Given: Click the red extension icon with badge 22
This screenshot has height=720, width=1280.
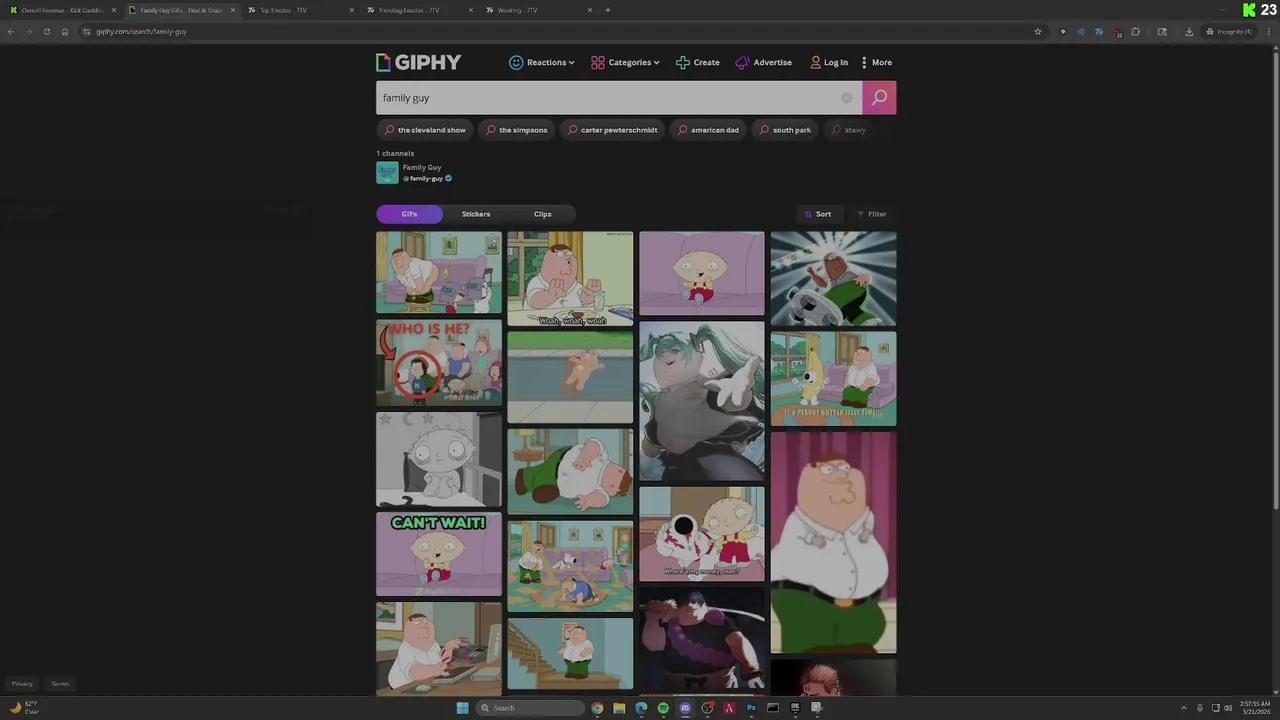Looking at the screenshot, I should 1117,31.
